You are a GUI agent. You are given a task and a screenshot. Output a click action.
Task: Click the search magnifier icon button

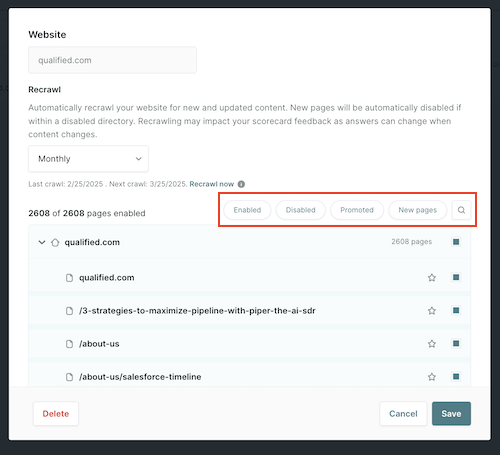pyautogui.click(x=461, y=210)
